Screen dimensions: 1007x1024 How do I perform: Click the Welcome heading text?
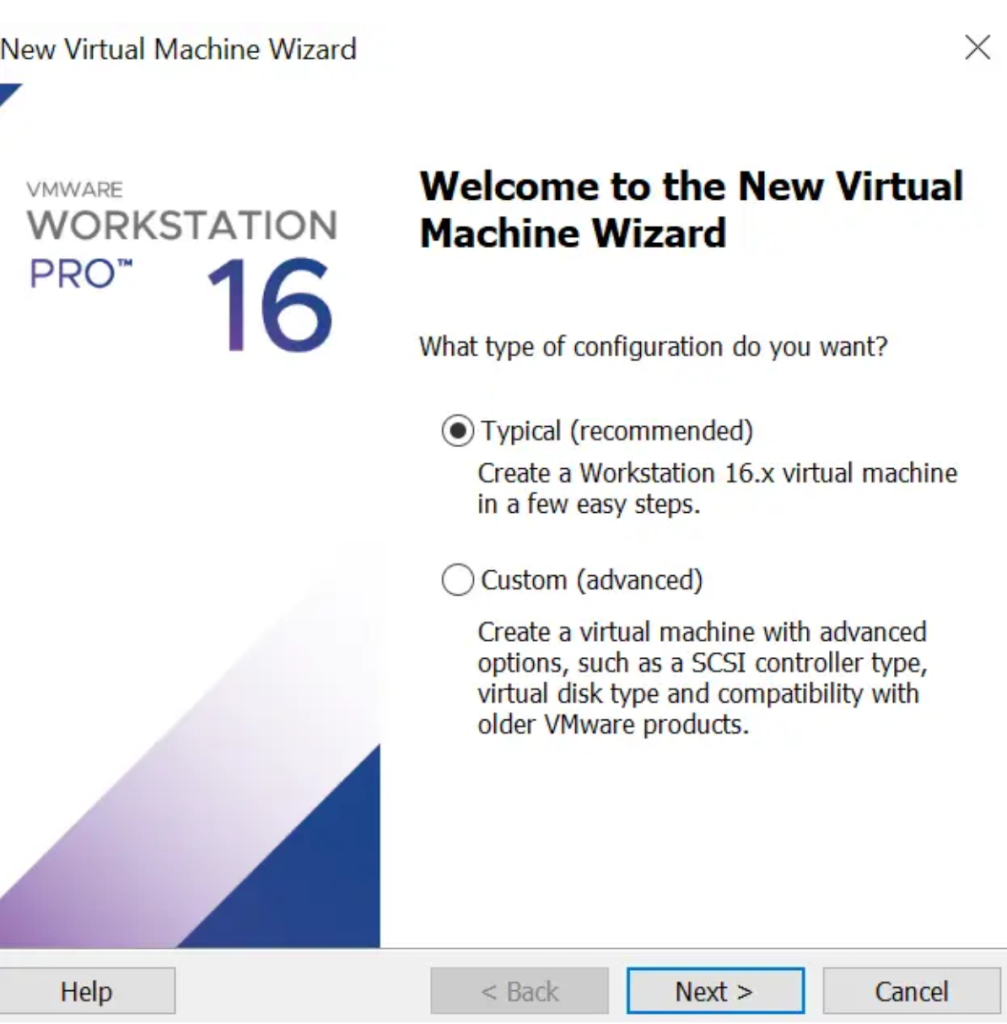click(690, 208)
